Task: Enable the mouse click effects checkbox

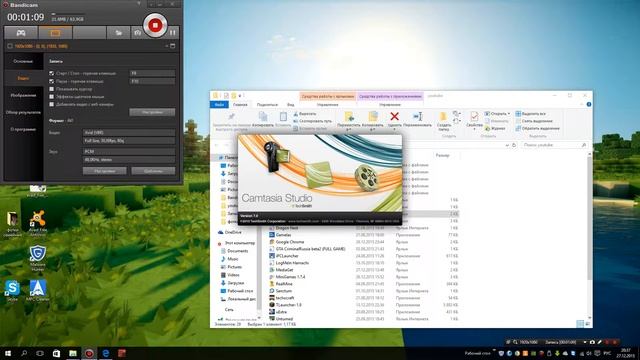Action: [x=51, y=97]
